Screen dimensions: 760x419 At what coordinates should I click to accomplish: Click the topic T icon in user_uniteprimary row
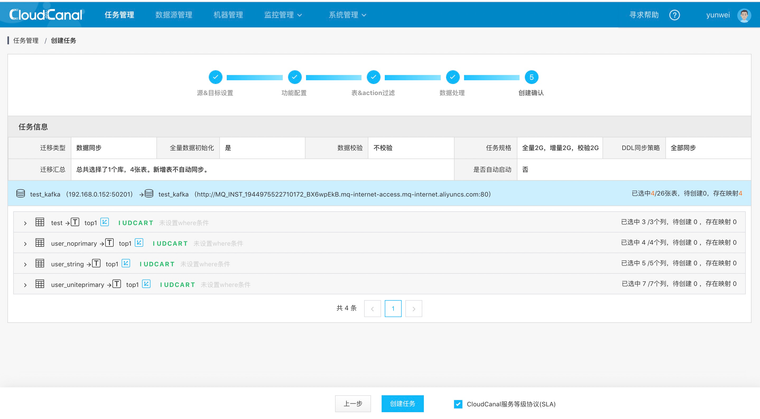tap(117, 284)
